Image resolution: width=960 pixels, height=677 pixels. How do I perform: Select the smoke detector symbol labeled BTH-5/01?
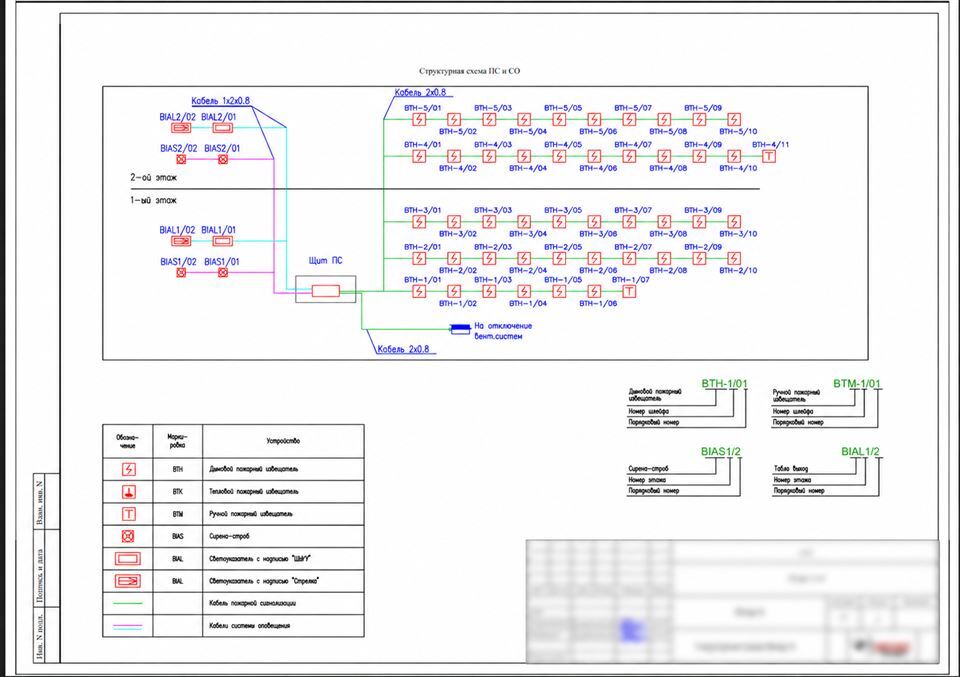pos(419,119)
